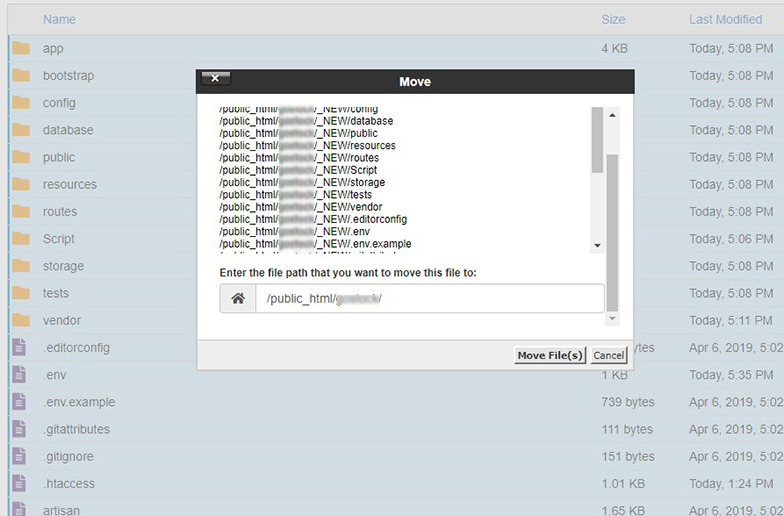Select the _NEW/storage path in list
The height and width of the screenshot is (516, 784).
pos(302,182)
